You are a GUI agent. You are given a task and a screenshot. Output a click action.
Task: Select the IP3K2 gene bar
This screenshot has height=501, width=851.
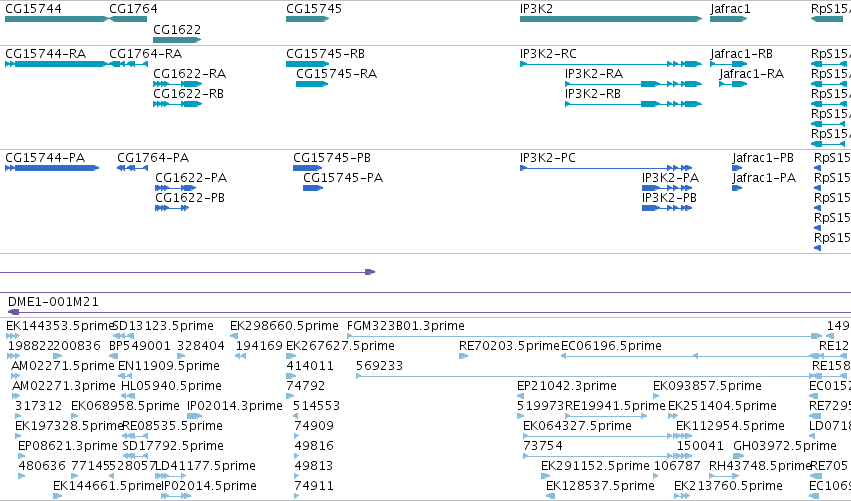point(611,19)
